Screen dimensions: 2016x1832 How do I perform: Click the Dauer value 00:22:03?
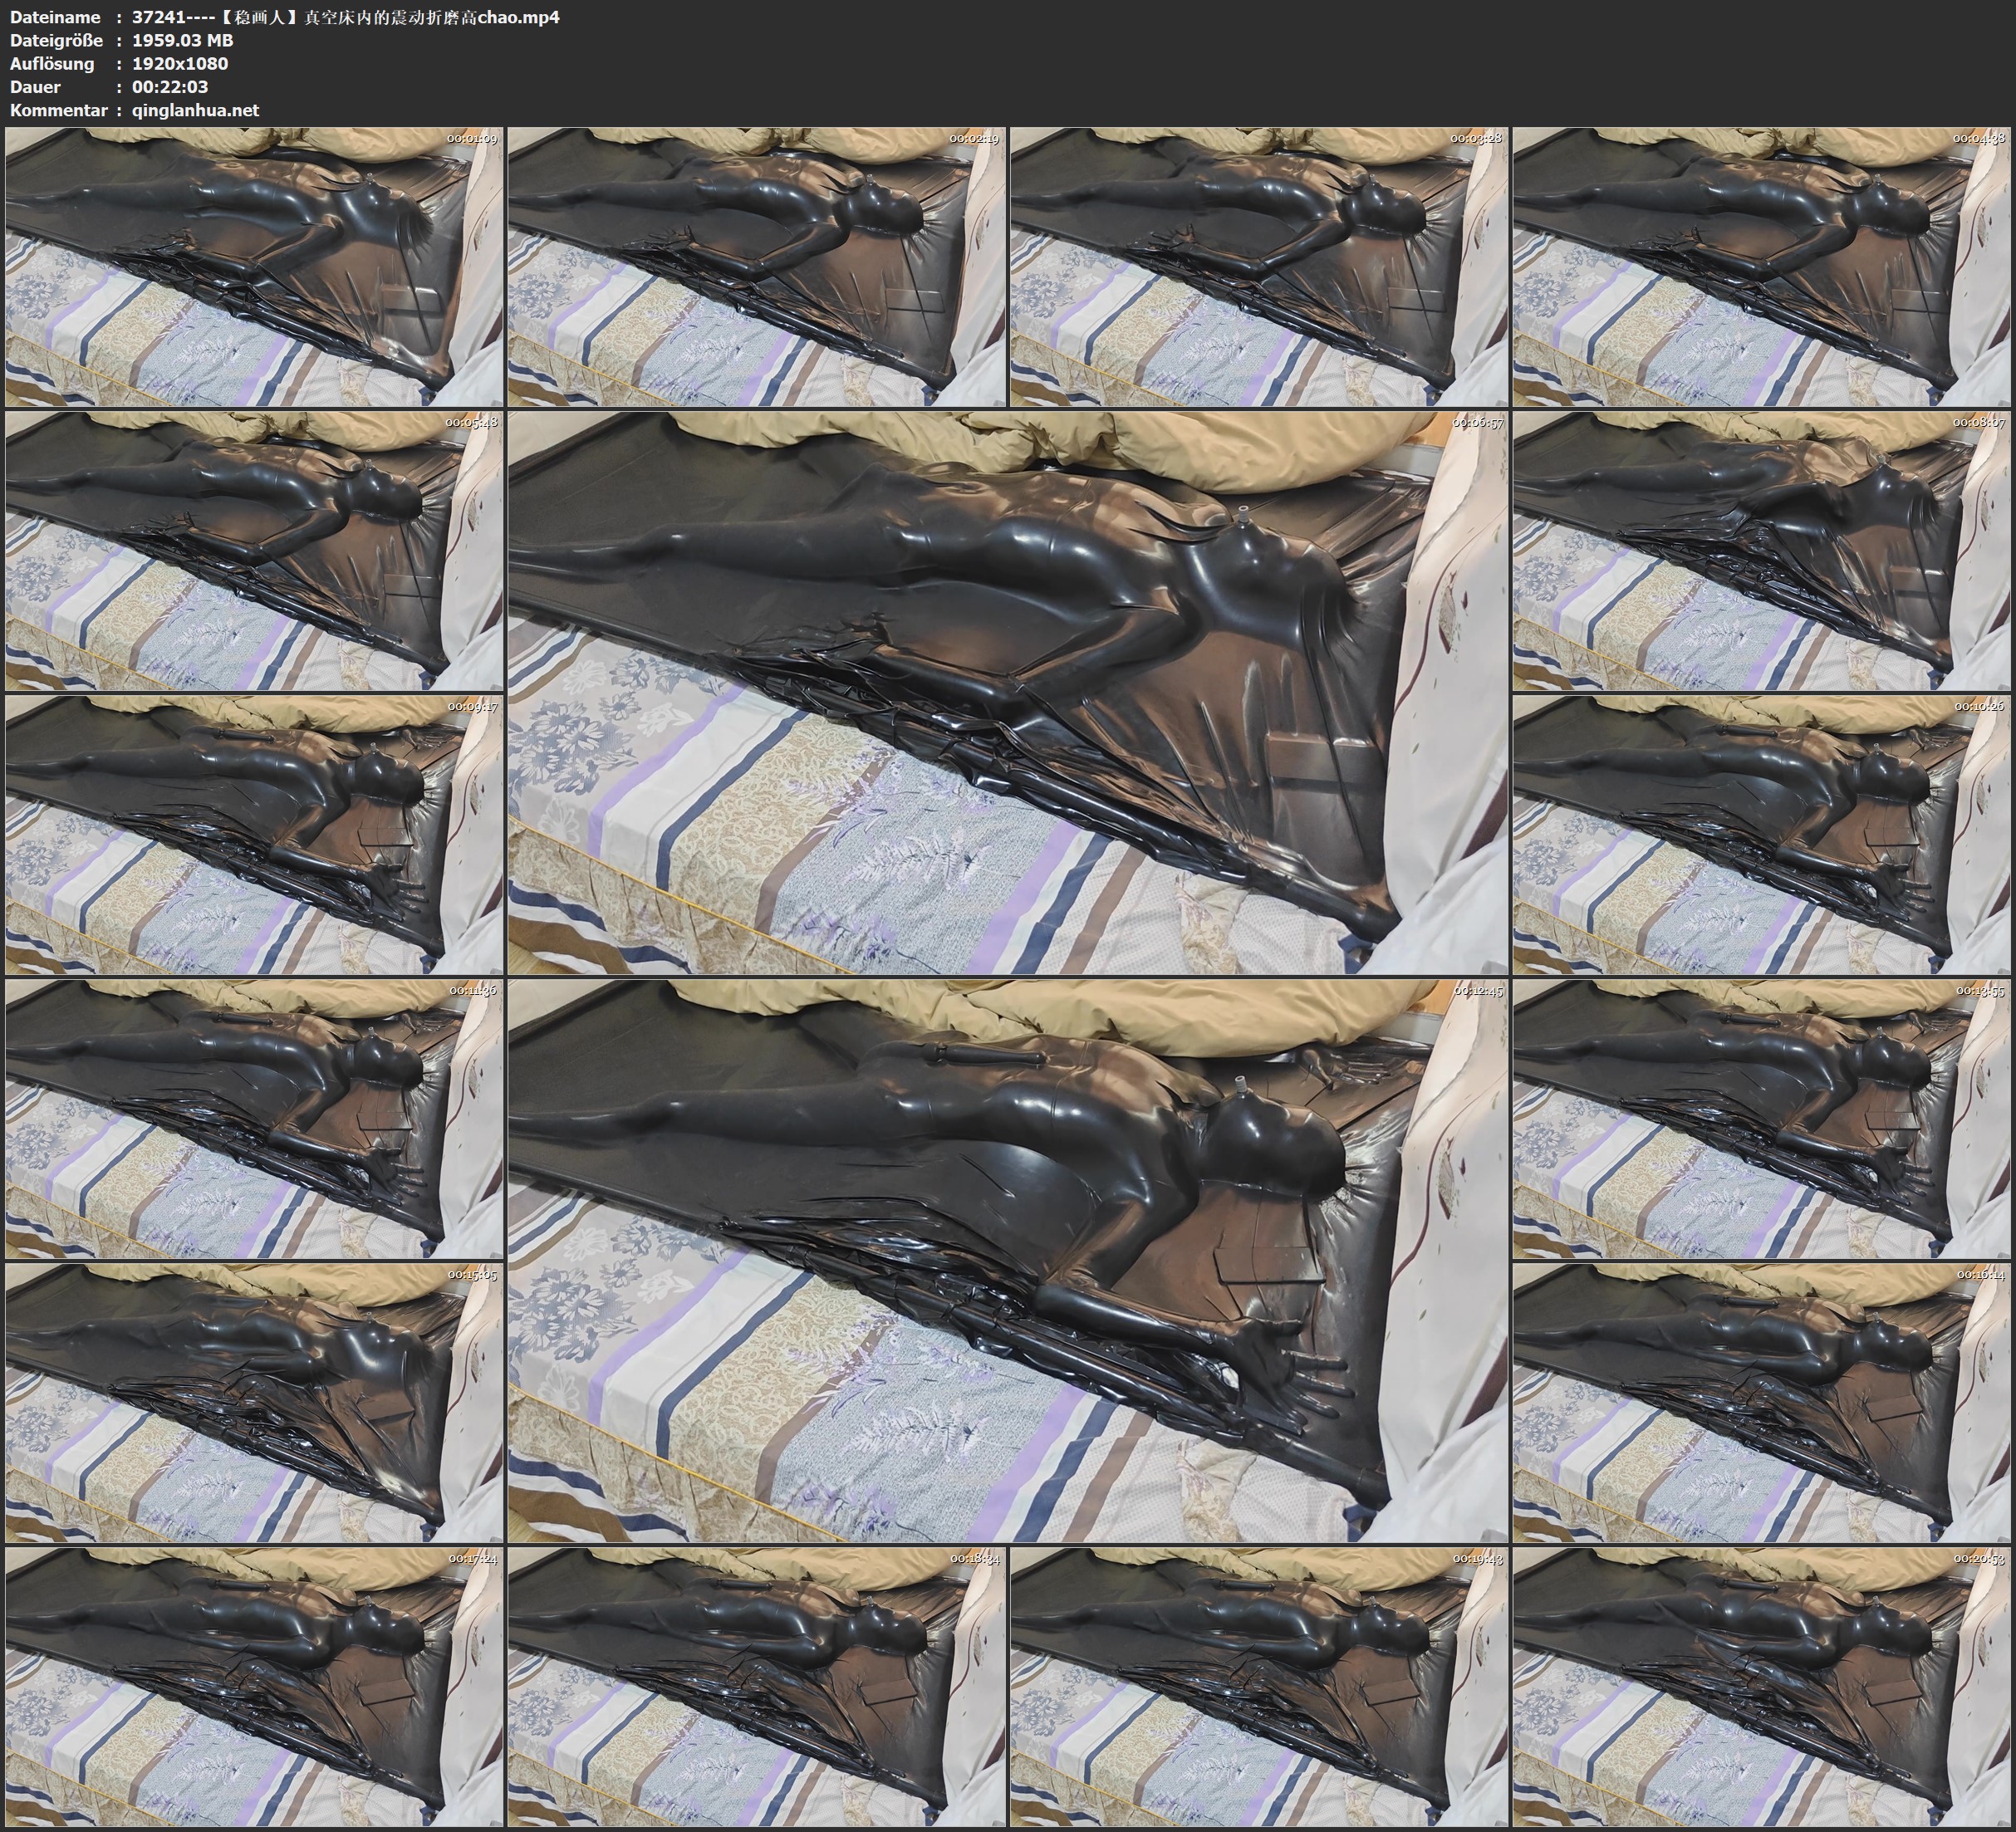point(170,87)
